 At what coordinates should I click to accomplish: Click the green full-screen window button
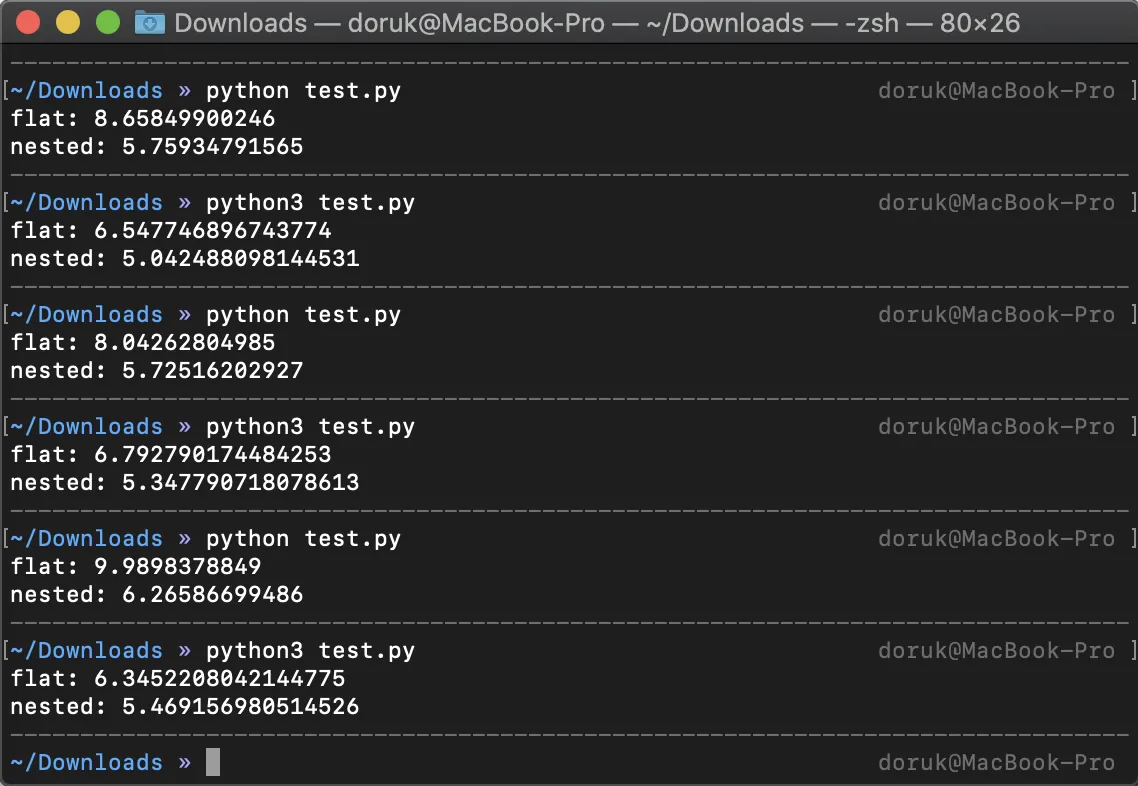click(x=107, y=22)
